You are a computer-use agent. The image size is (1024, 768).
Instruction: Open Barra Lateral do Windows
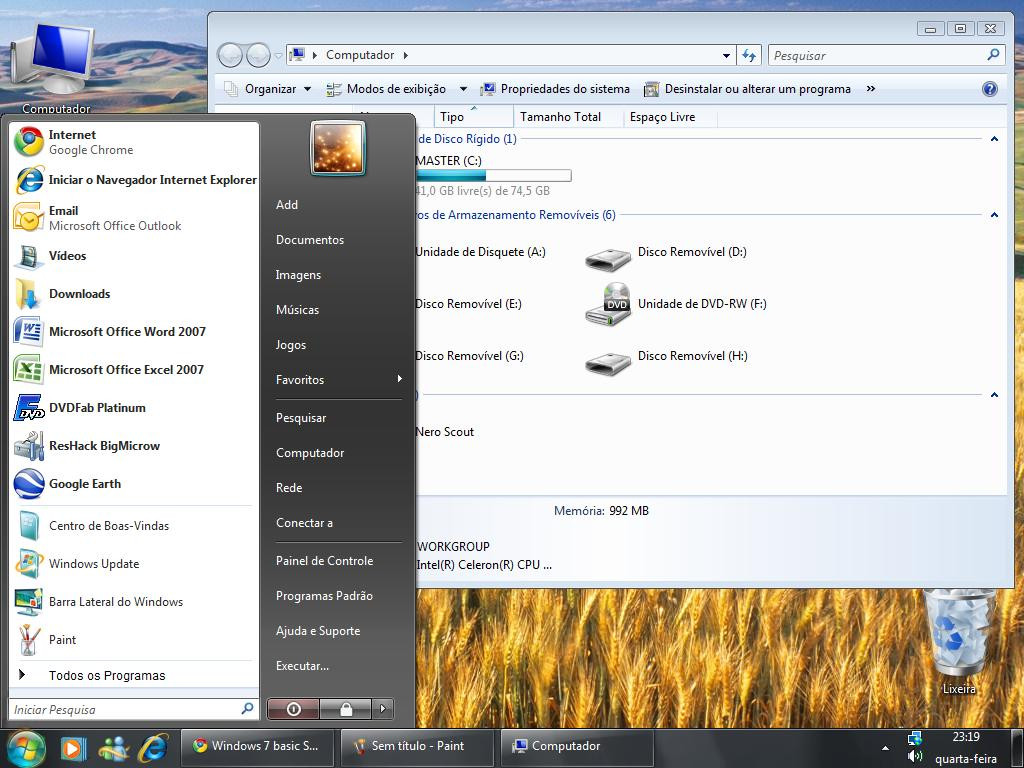tap(135, 601)
